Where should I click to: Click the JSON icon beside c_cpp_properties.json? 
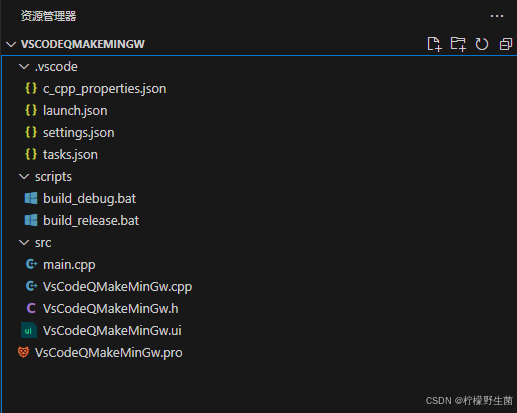31,88
